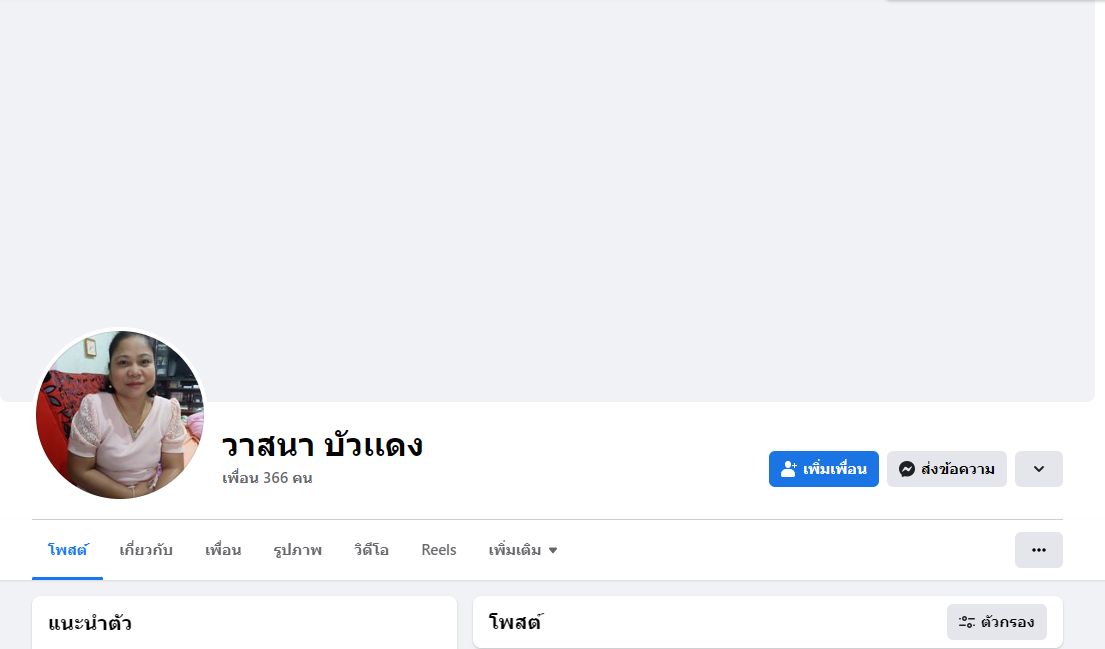1105x649 pixels.
Task: Select the โพสต์ tab
Action: 68,550
